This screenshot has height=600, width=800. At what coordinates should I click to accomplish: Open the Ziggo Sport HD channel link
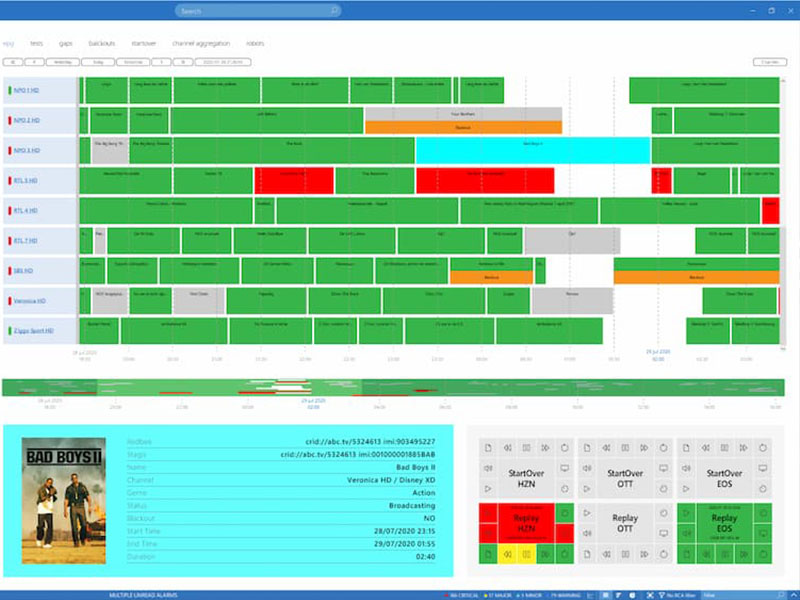[34, 331]
